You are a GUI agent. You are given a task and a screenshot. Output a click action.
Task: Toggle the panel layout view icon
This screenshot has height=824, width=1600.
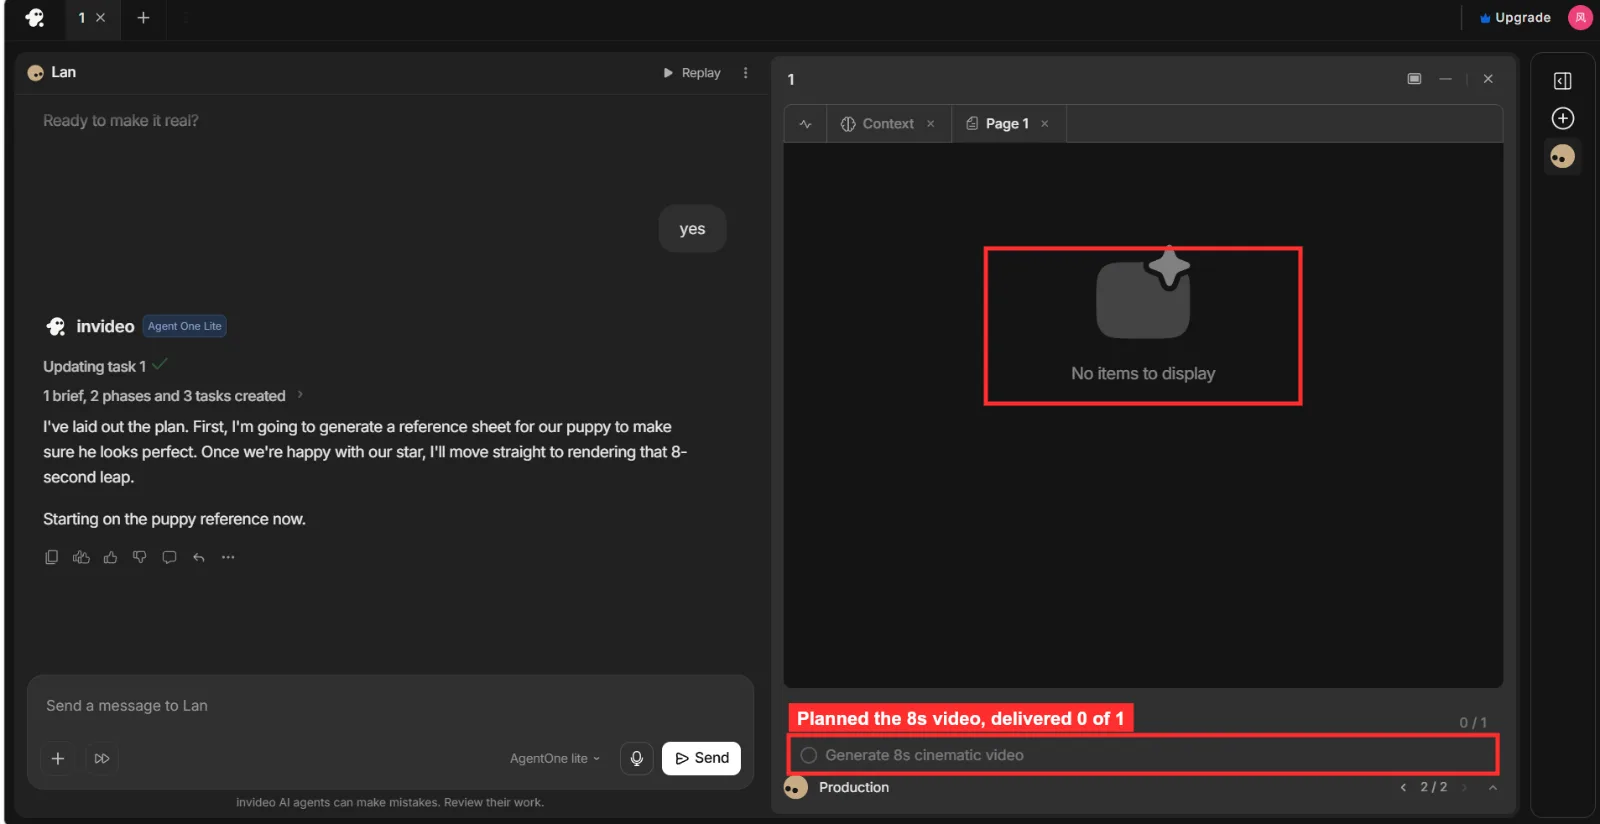point(1414,79)
